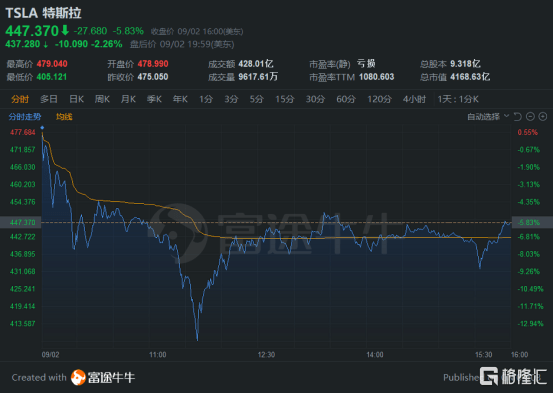
Task: Click the 成交量 value 9617.61万
Action: [x=258, y=77]
